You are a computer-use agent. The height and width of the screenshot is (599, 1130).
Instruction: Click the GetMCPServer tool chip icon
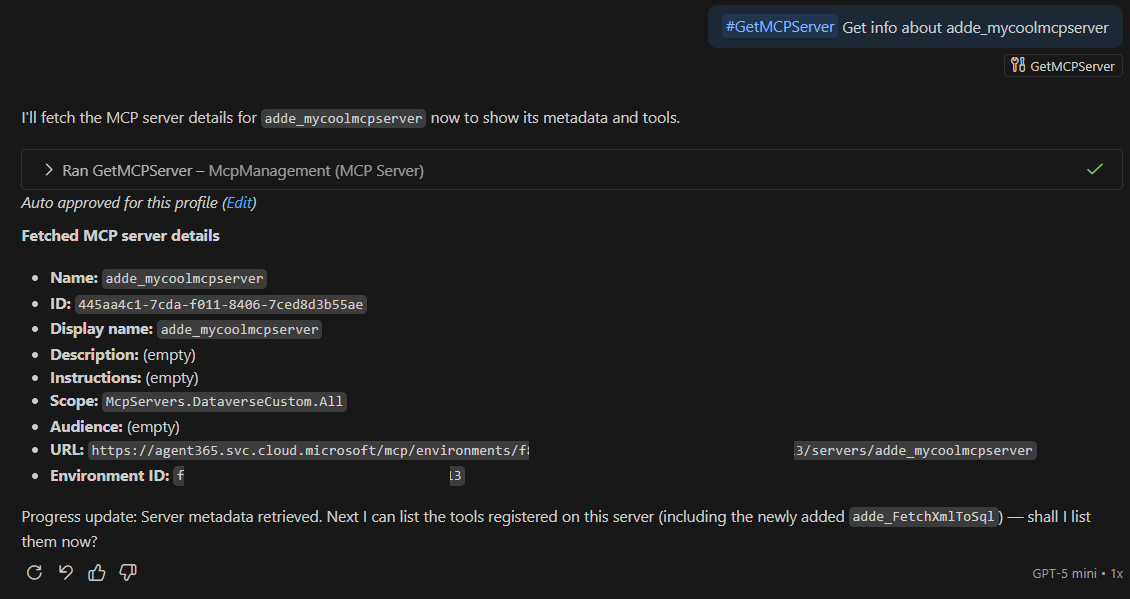click(x=1016, y=64)
